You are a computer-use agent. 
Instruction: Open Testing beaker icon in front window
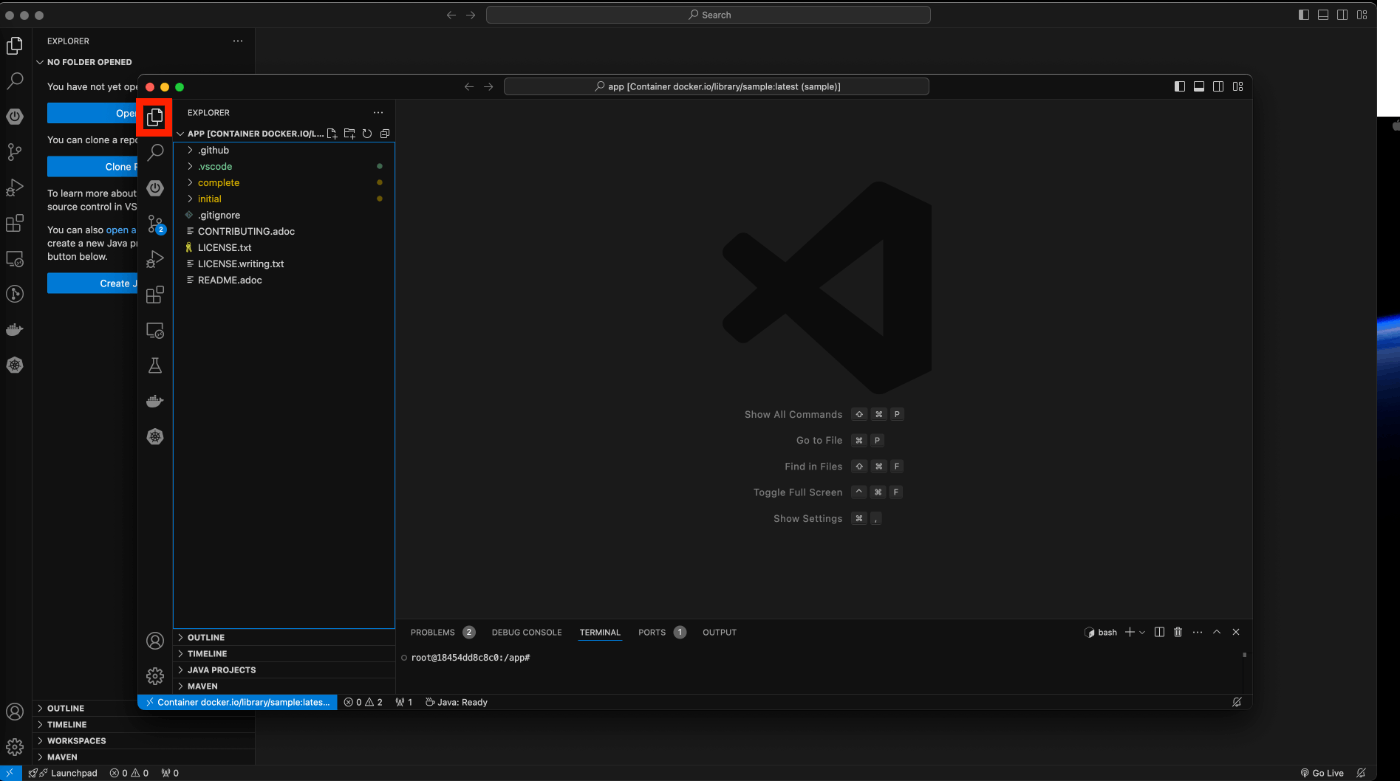[x=155, y=366]
